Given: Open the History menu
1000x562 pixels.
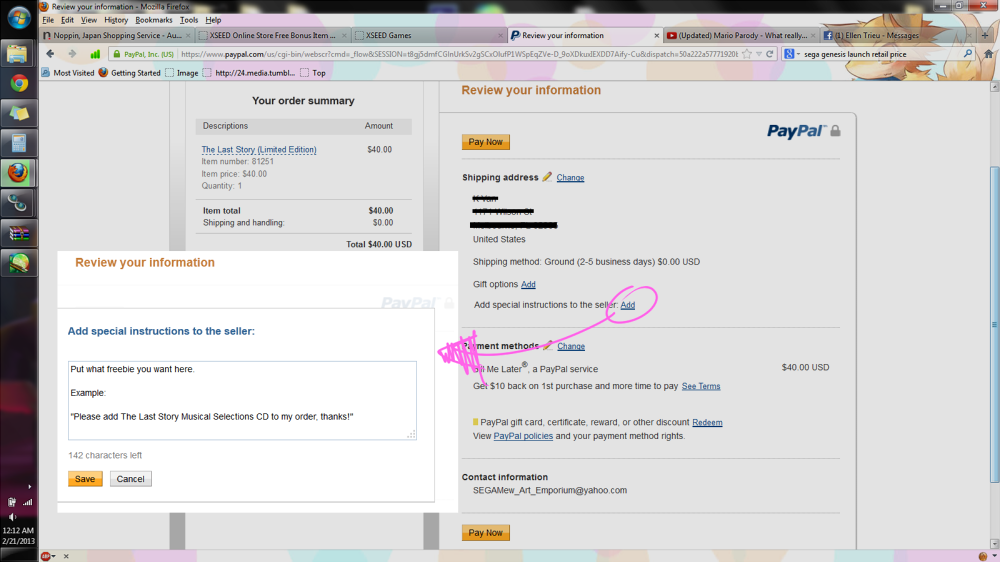Looking at the screenshot, I should click(116, 20).
